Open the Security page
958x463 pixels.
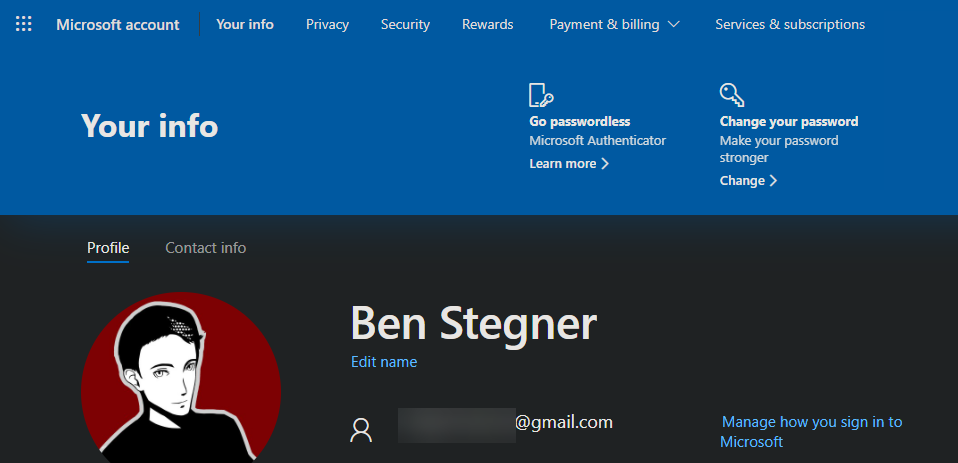tap(405, 24)
